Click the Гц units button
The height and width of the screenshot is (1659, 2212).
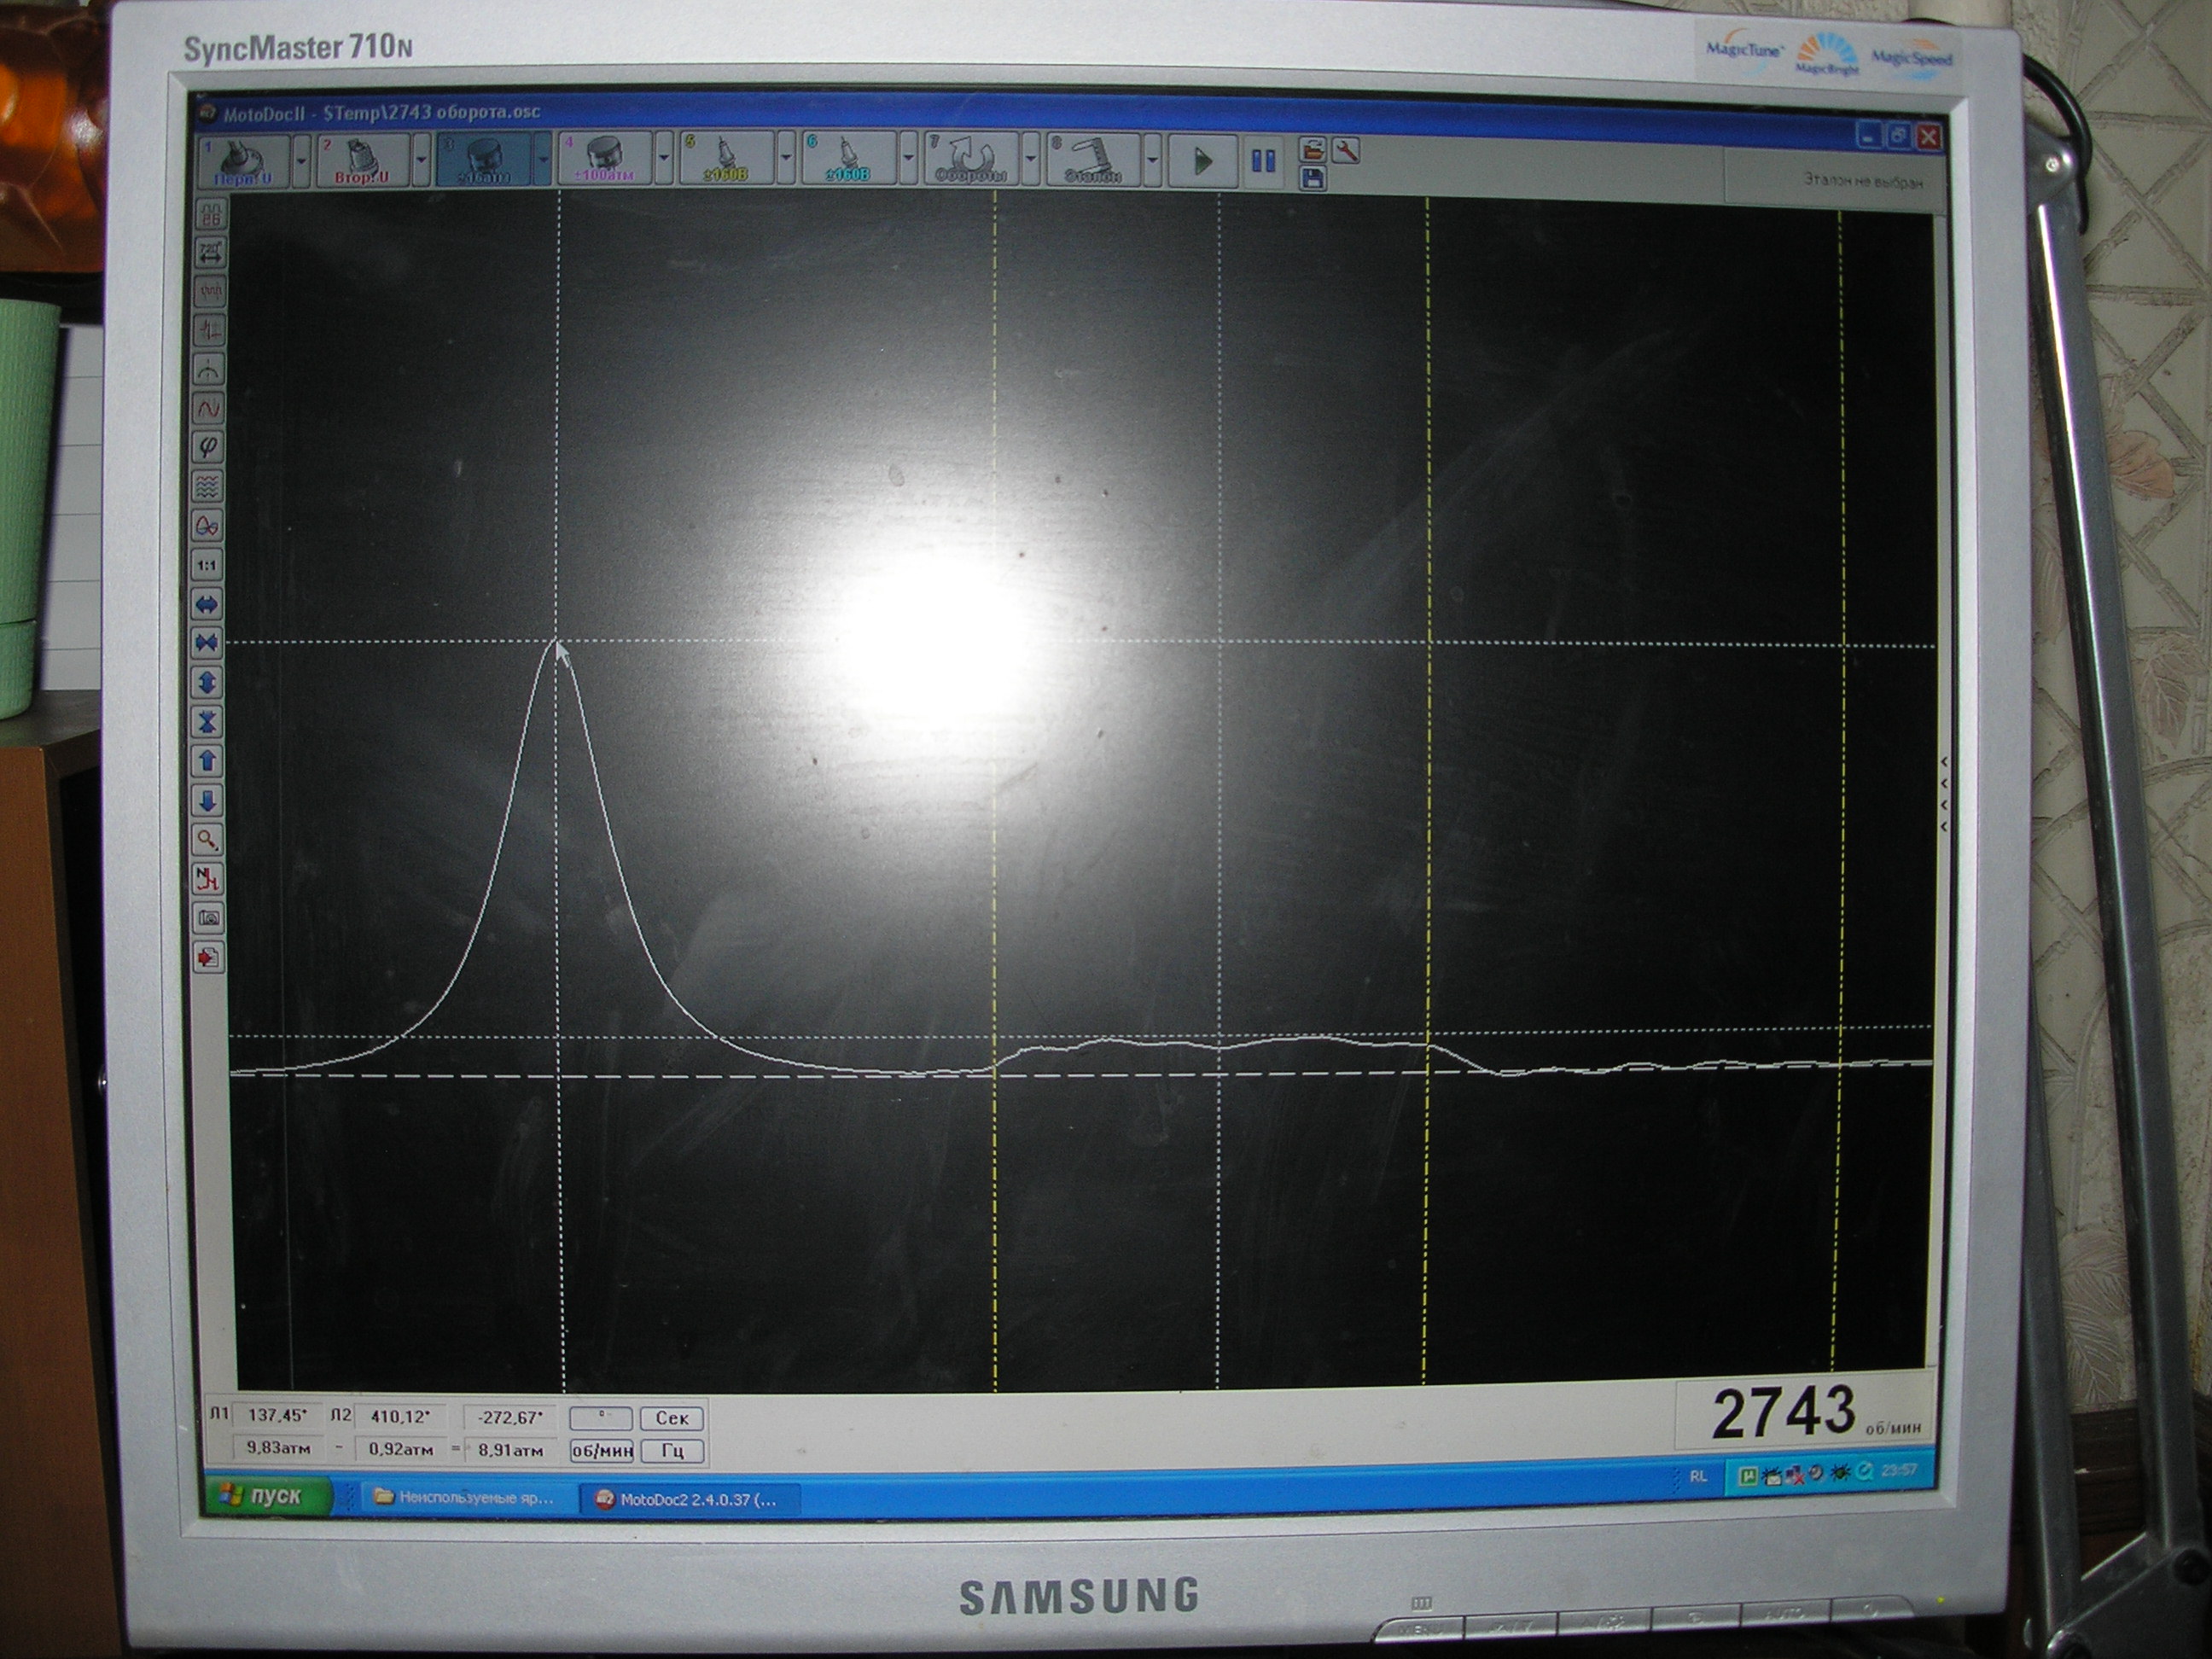click(672, 1451)
